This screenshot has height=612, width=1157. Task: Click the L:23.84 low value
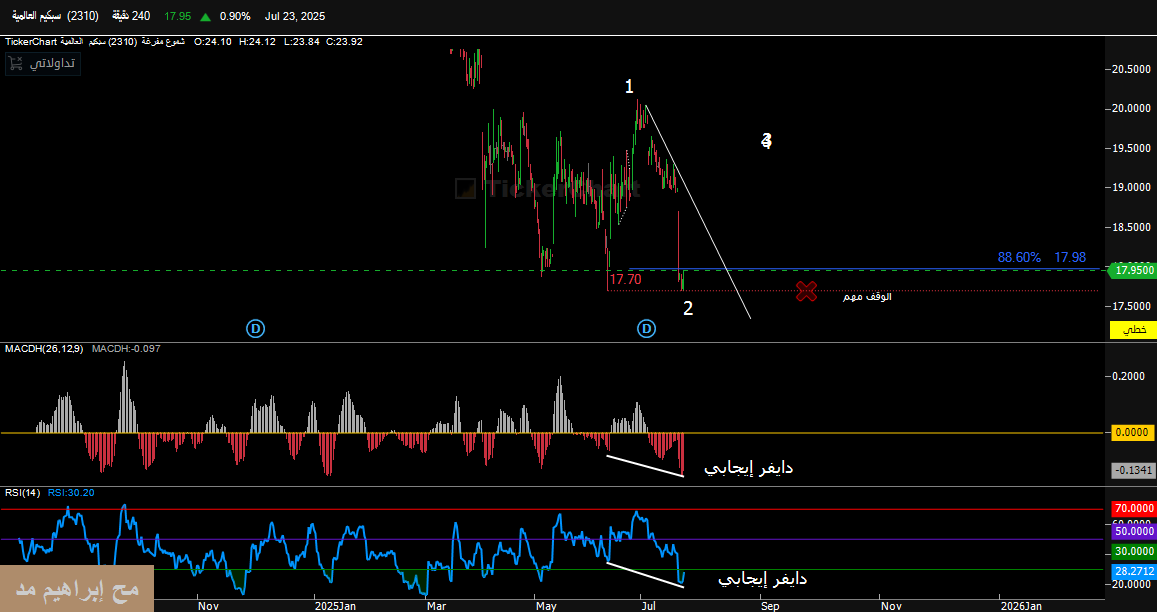303,42
